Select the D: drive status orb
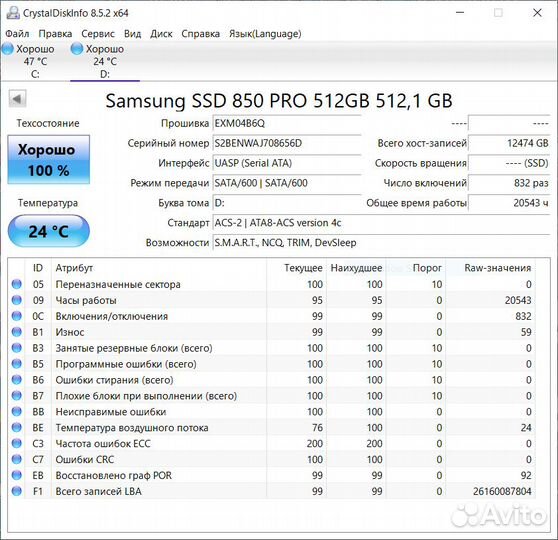The height and width of the screenshot is (540, 558). click(x=77, y=48)
